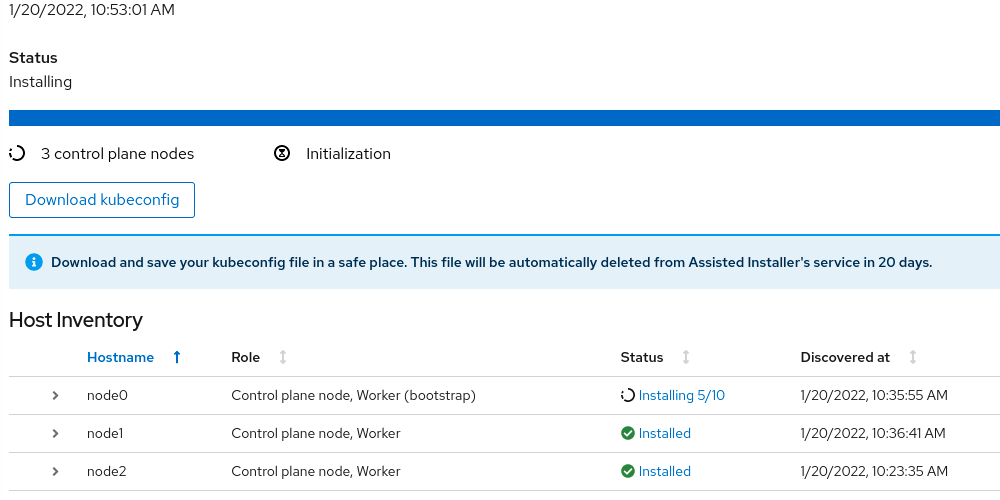The width and height of the screenshot is (1000, 500).
Task: Click the control plane nodes spinner icon
Action: click(17, 154)
